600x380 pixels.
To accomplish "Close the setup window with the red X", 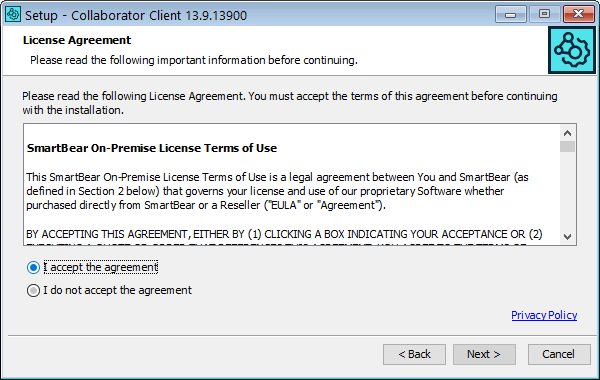I will [x=579, y=15].
